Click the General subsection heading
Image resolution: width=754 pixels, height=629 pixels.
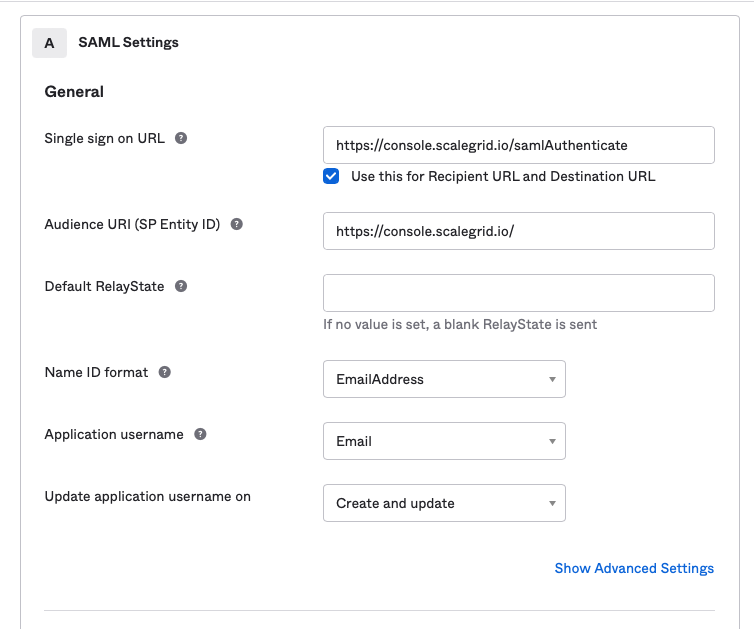[74, 92]
